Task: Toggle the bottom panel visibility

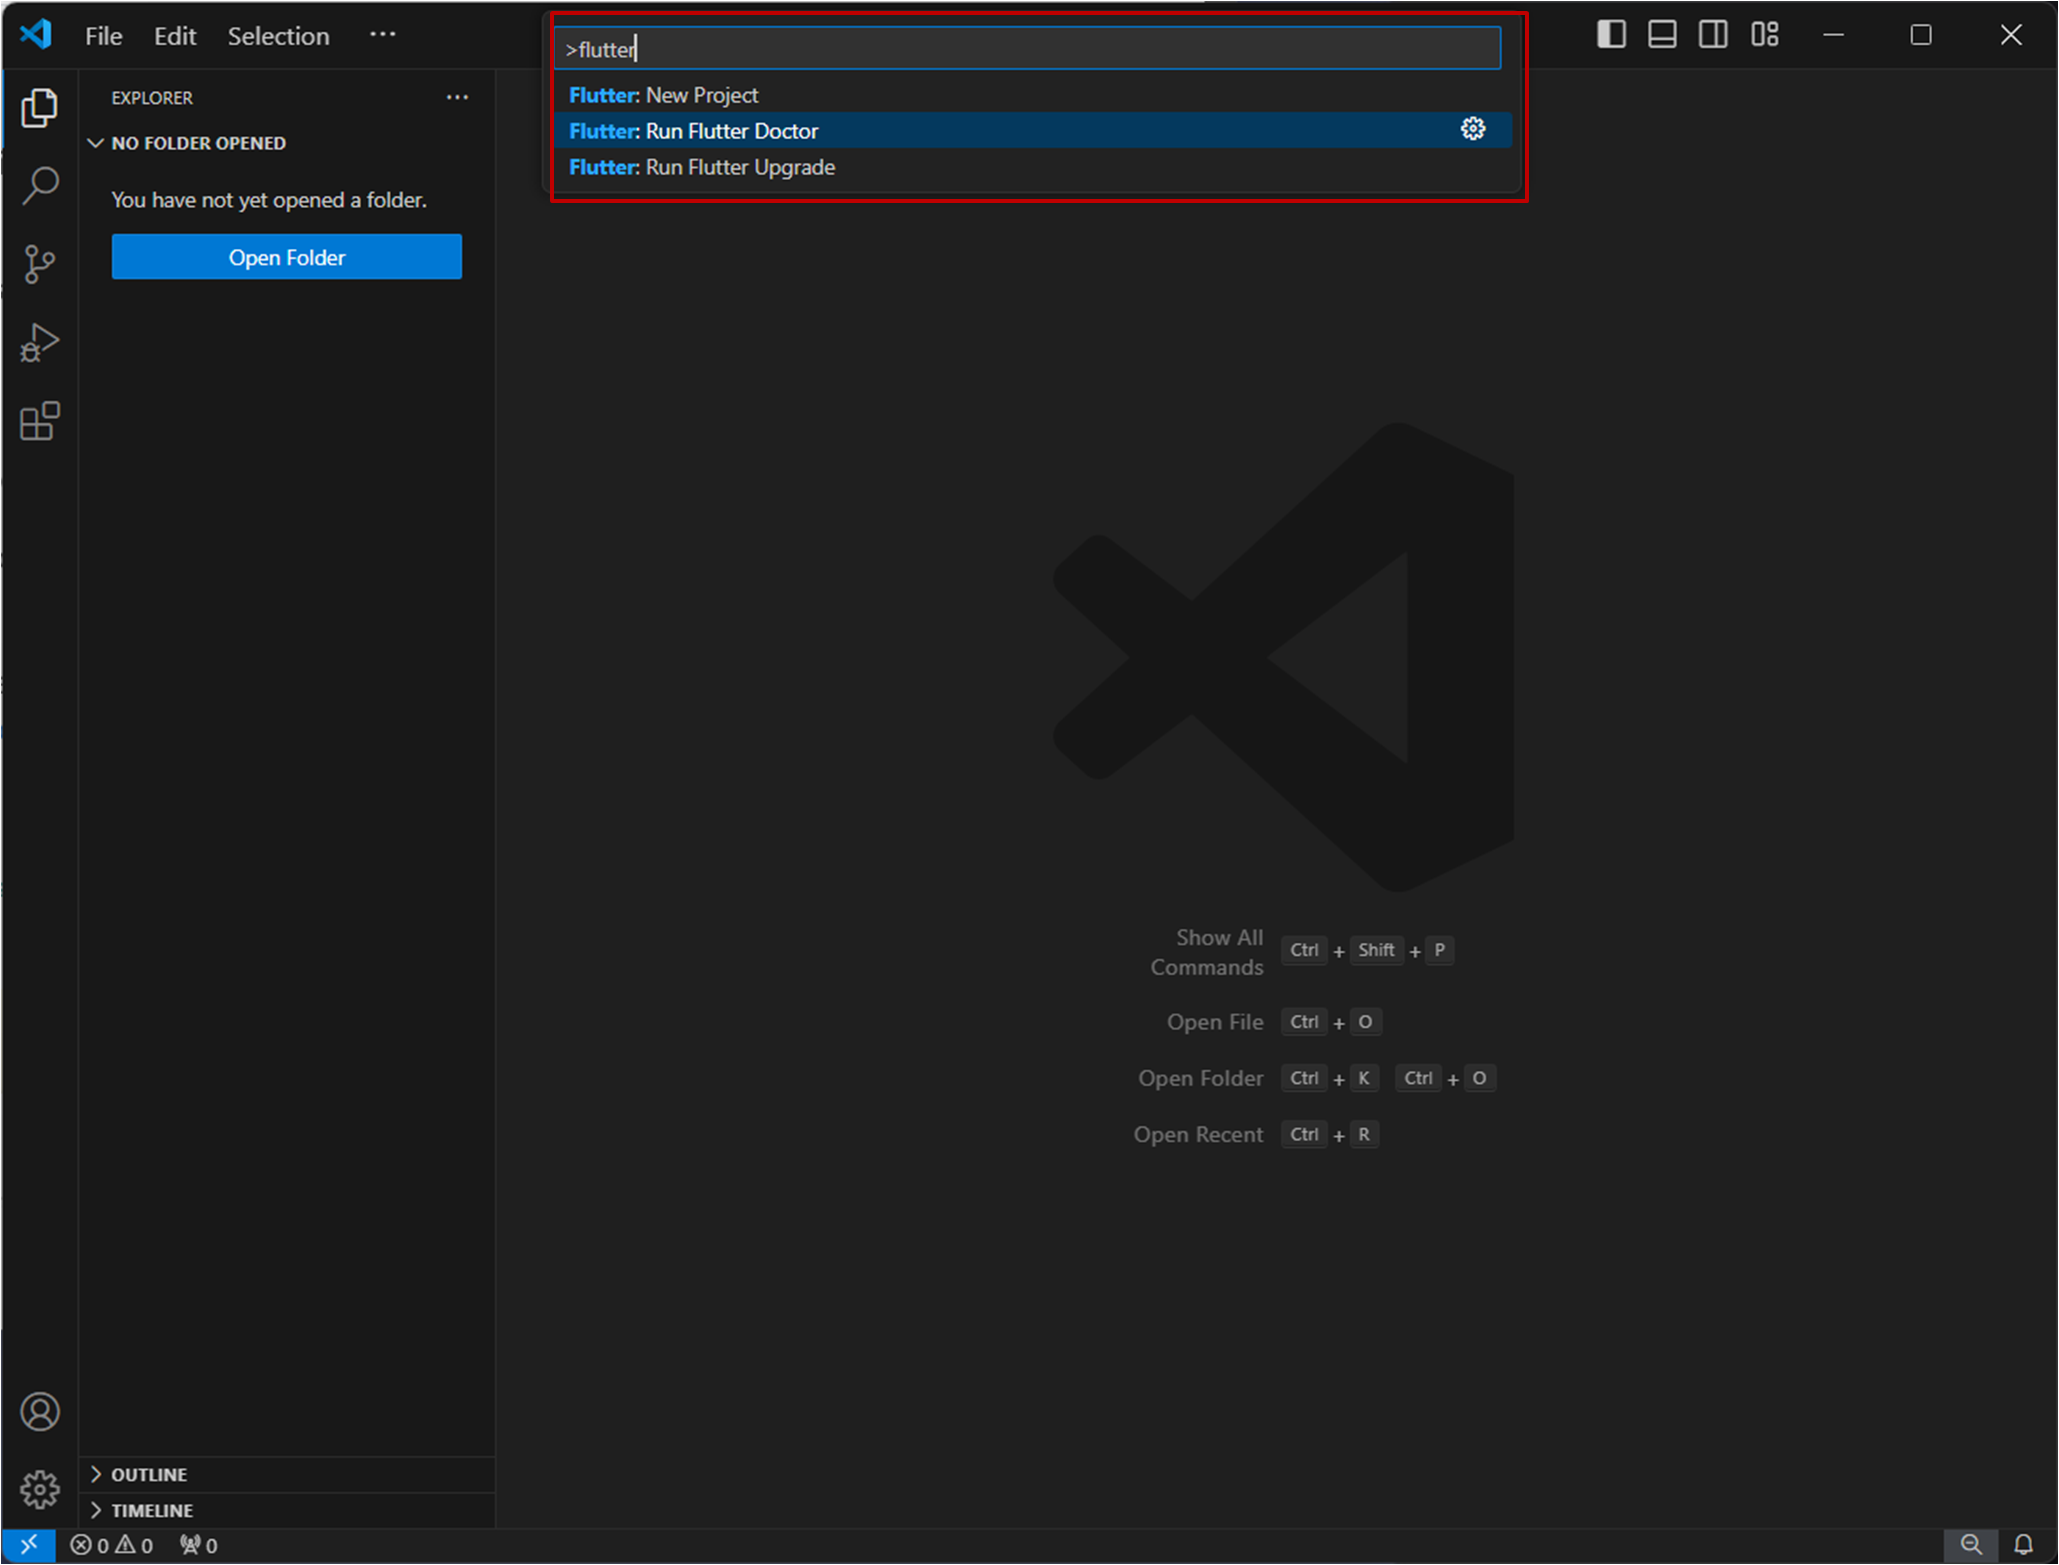Action: click(1662, 35)
